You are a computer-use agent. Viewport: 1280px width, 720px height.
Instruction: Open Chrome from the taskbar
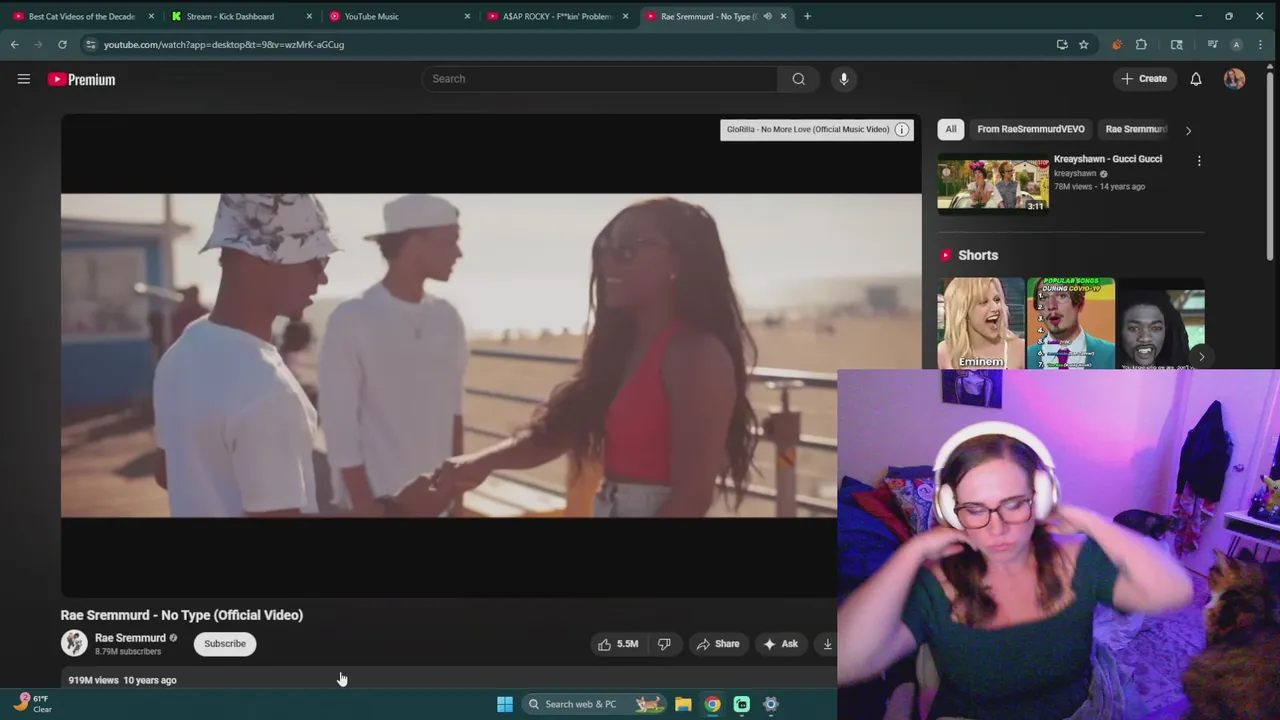pos(712,704)
